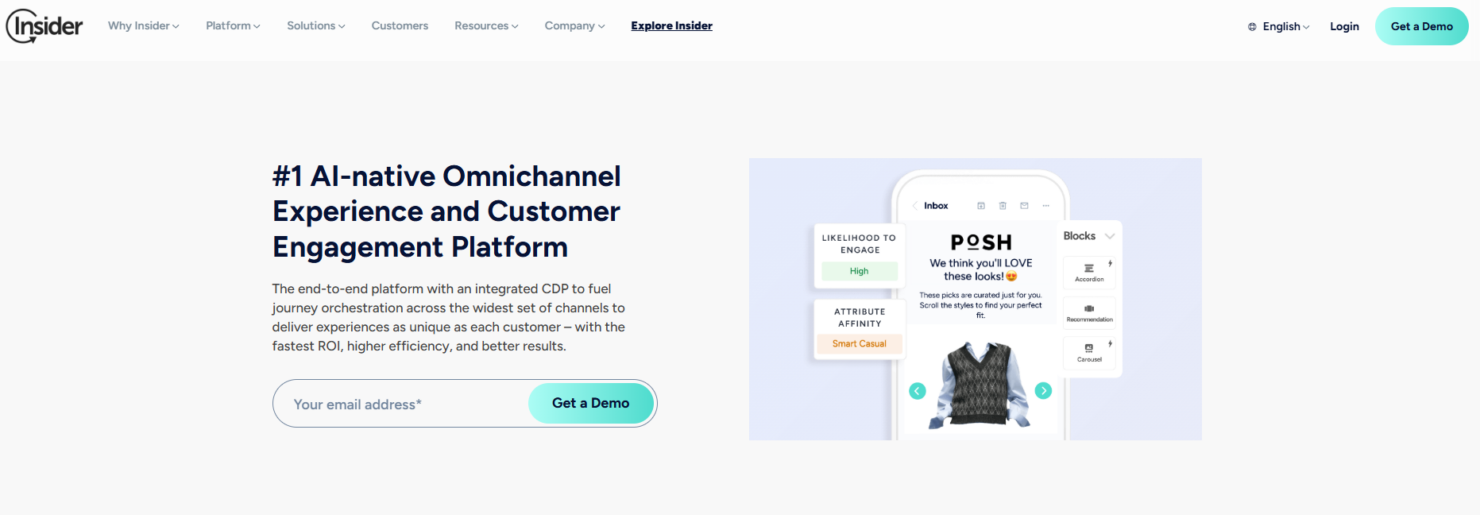Go to the Customers page

tap(400, 26)
